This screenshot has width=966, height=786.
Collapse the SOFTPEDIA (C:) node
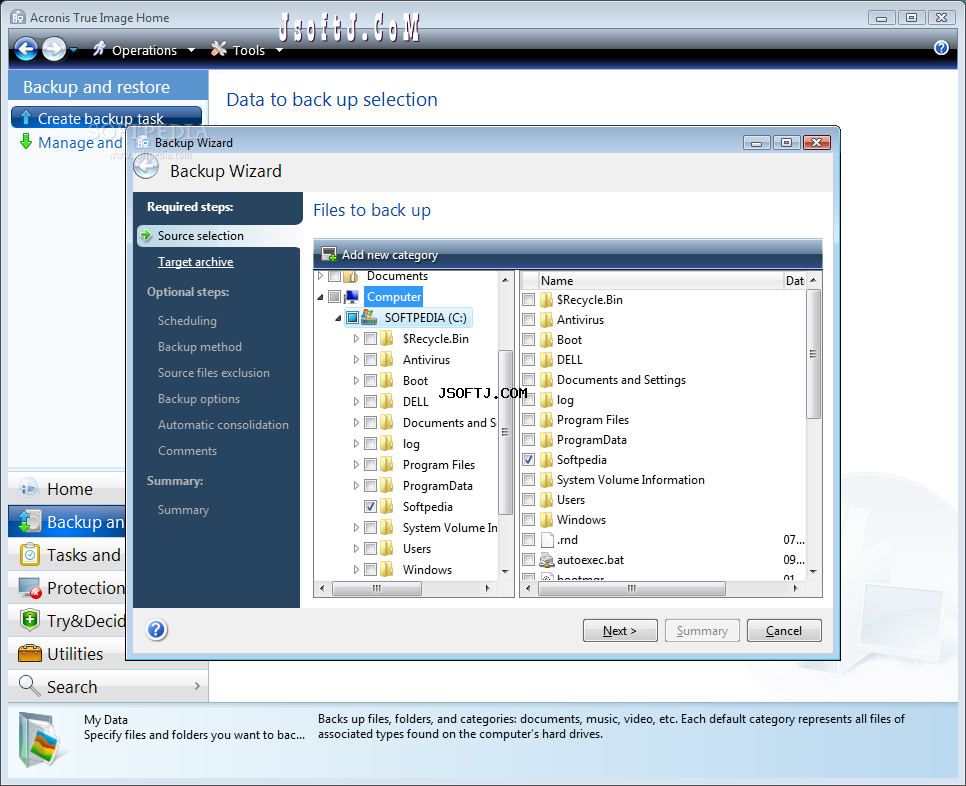[338, 318]
